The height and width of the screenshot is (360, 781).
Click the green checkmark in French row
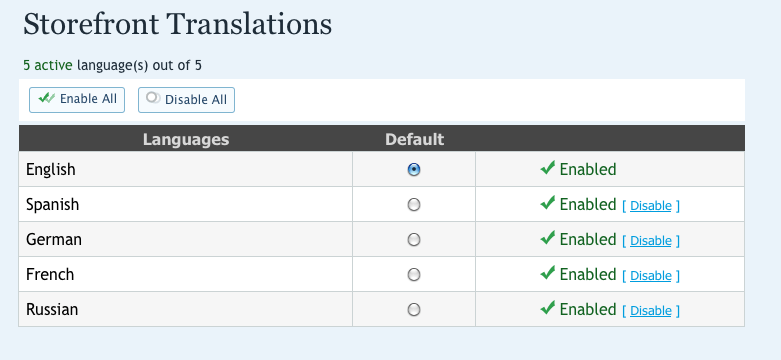(x=547, y=273)
